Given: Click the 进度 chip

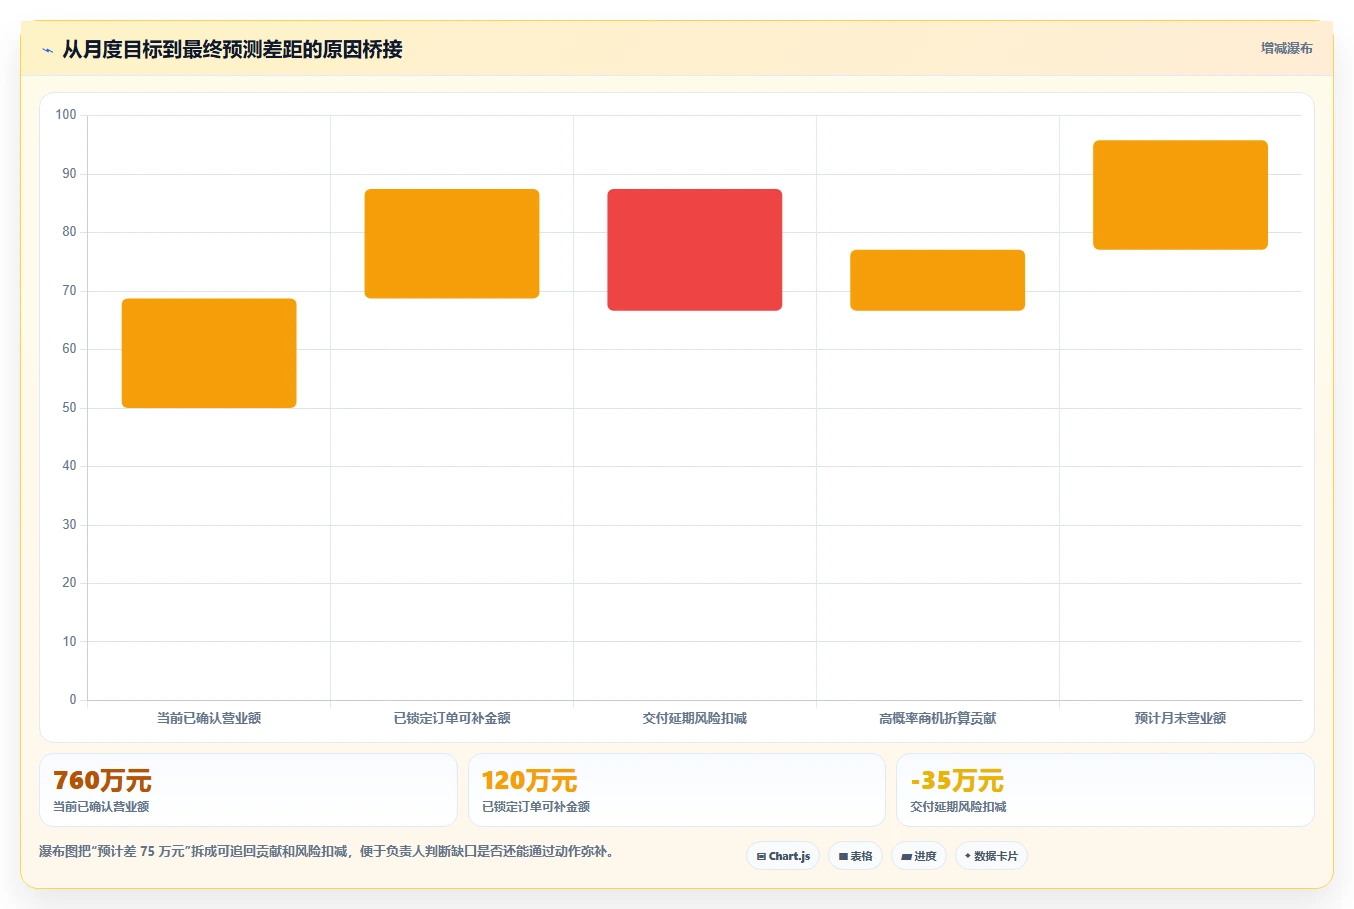Looking at the screenshot, I should pos(918,856).
